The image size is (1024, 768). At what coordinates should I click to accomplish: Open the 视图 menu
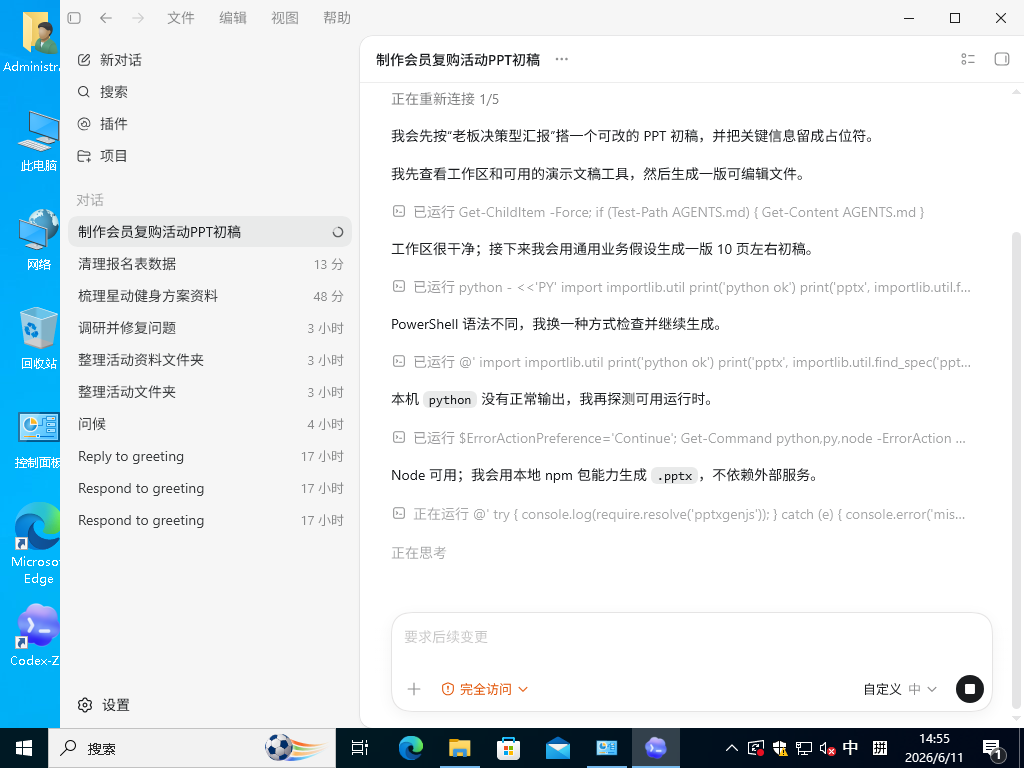pyautogui.click(x=285, y=18)
